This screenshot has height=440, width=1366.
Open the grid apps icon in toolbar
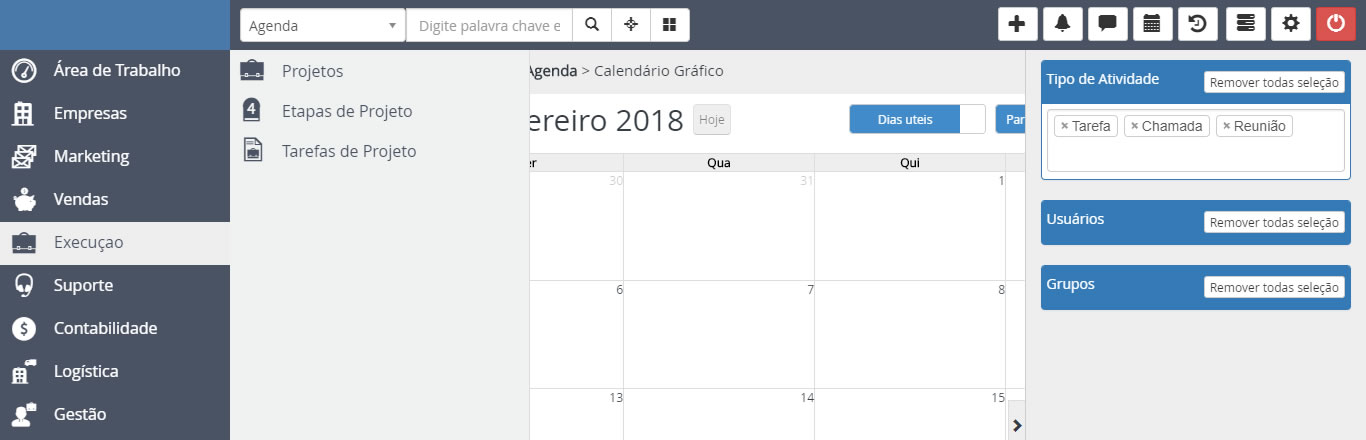coord(670,25)
